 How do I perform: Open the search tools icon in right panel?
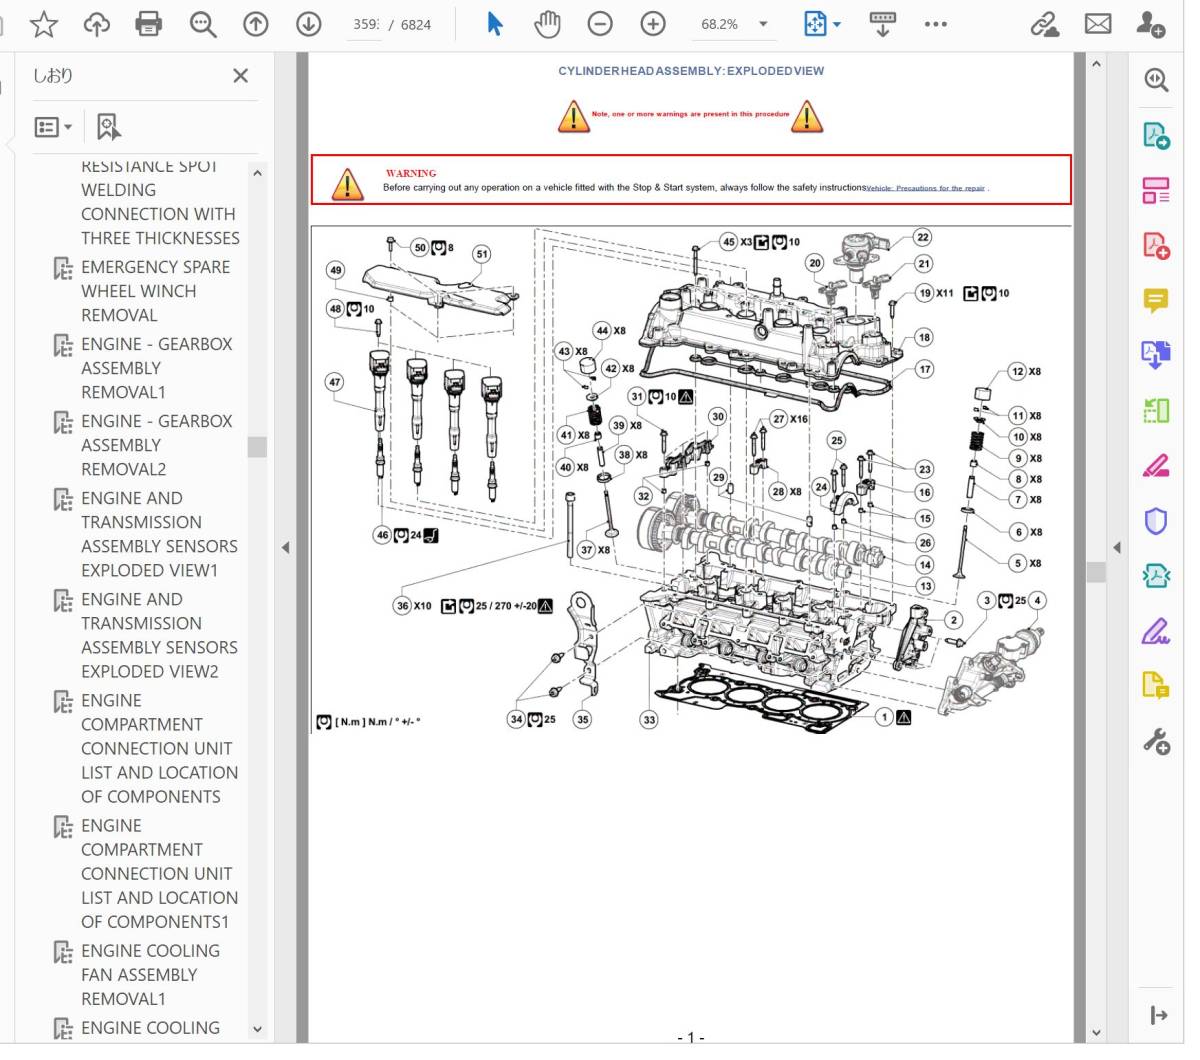tap(1157, 81)
